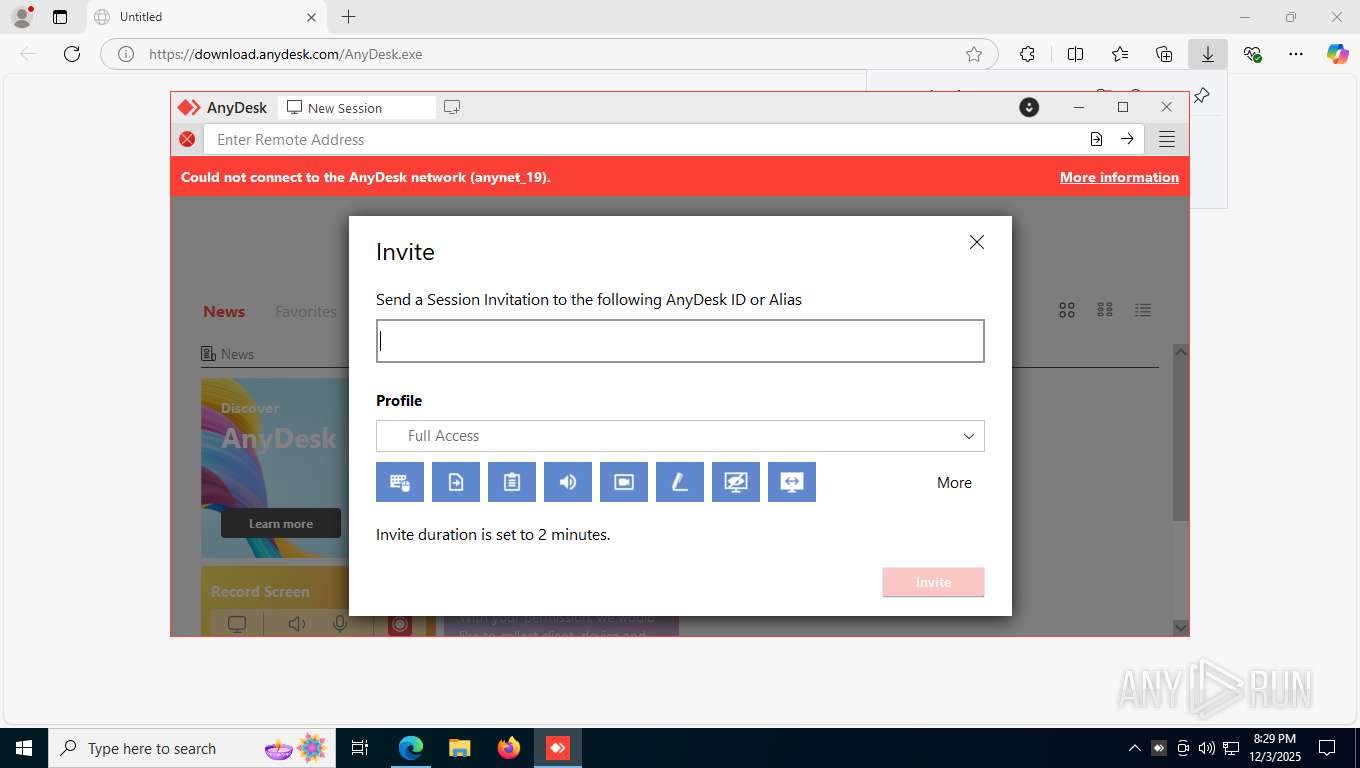The height and width of the screenshot is (768, 1360).
Task: Open Edge collections
Action: coord(1164,54)
